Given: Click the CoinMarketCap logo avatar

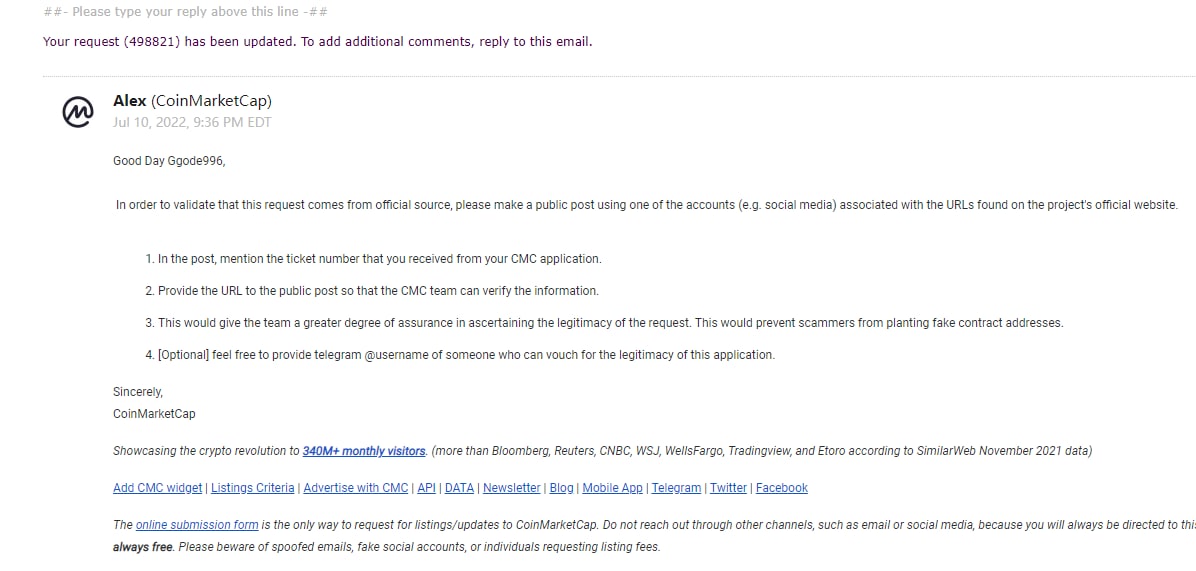Looking at the screenshot, I should coord(78,112).
